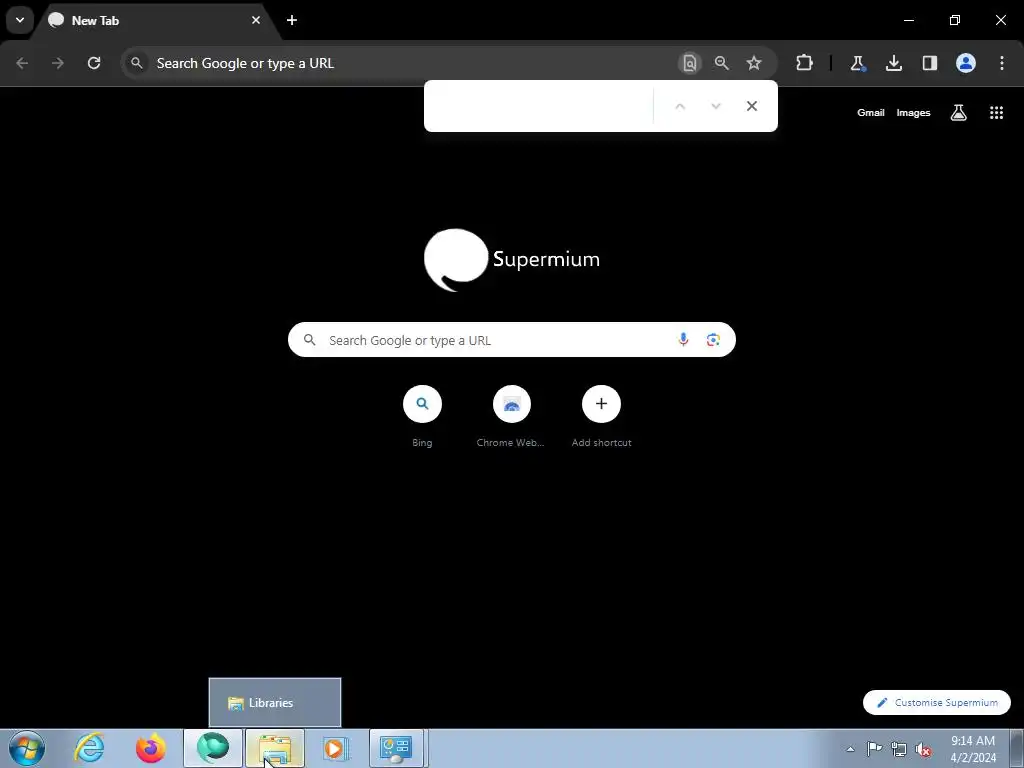The width and height of the screenshot is (1024, 768).
Task: Open Search Labs flask on page
Action: [x=959, y=113]
